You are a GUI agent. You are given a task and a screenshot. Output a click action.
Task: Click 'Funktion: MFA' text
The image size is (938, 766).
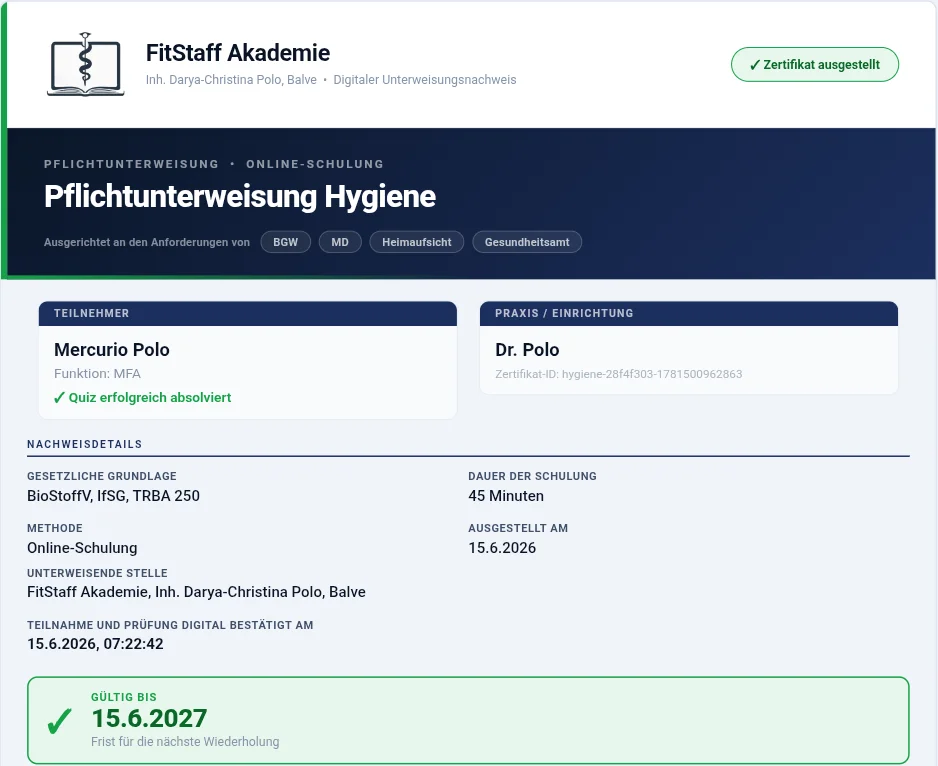point(97,374)
